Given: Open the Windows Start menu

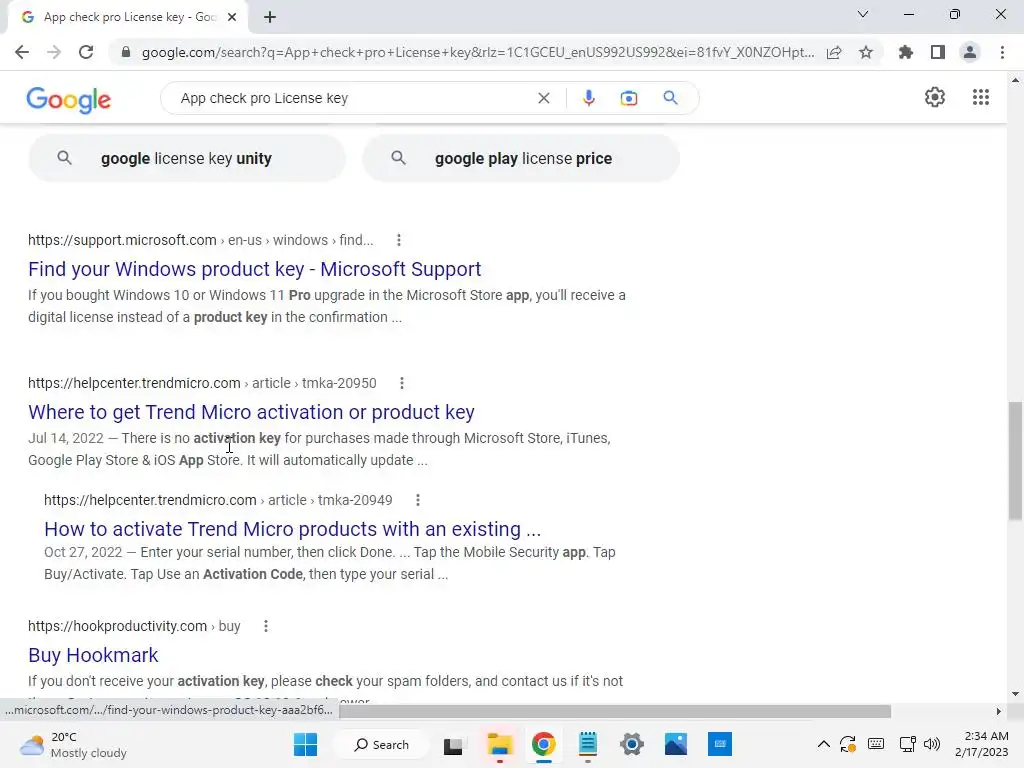Looking at the screenshot, I should click(x=305, y=744).
